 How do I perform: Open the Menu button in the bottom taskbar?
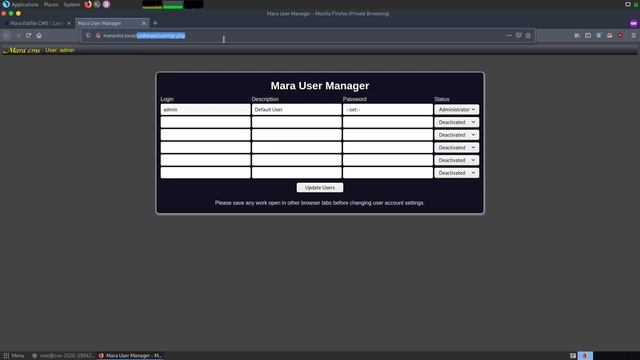tap(13, 356)
